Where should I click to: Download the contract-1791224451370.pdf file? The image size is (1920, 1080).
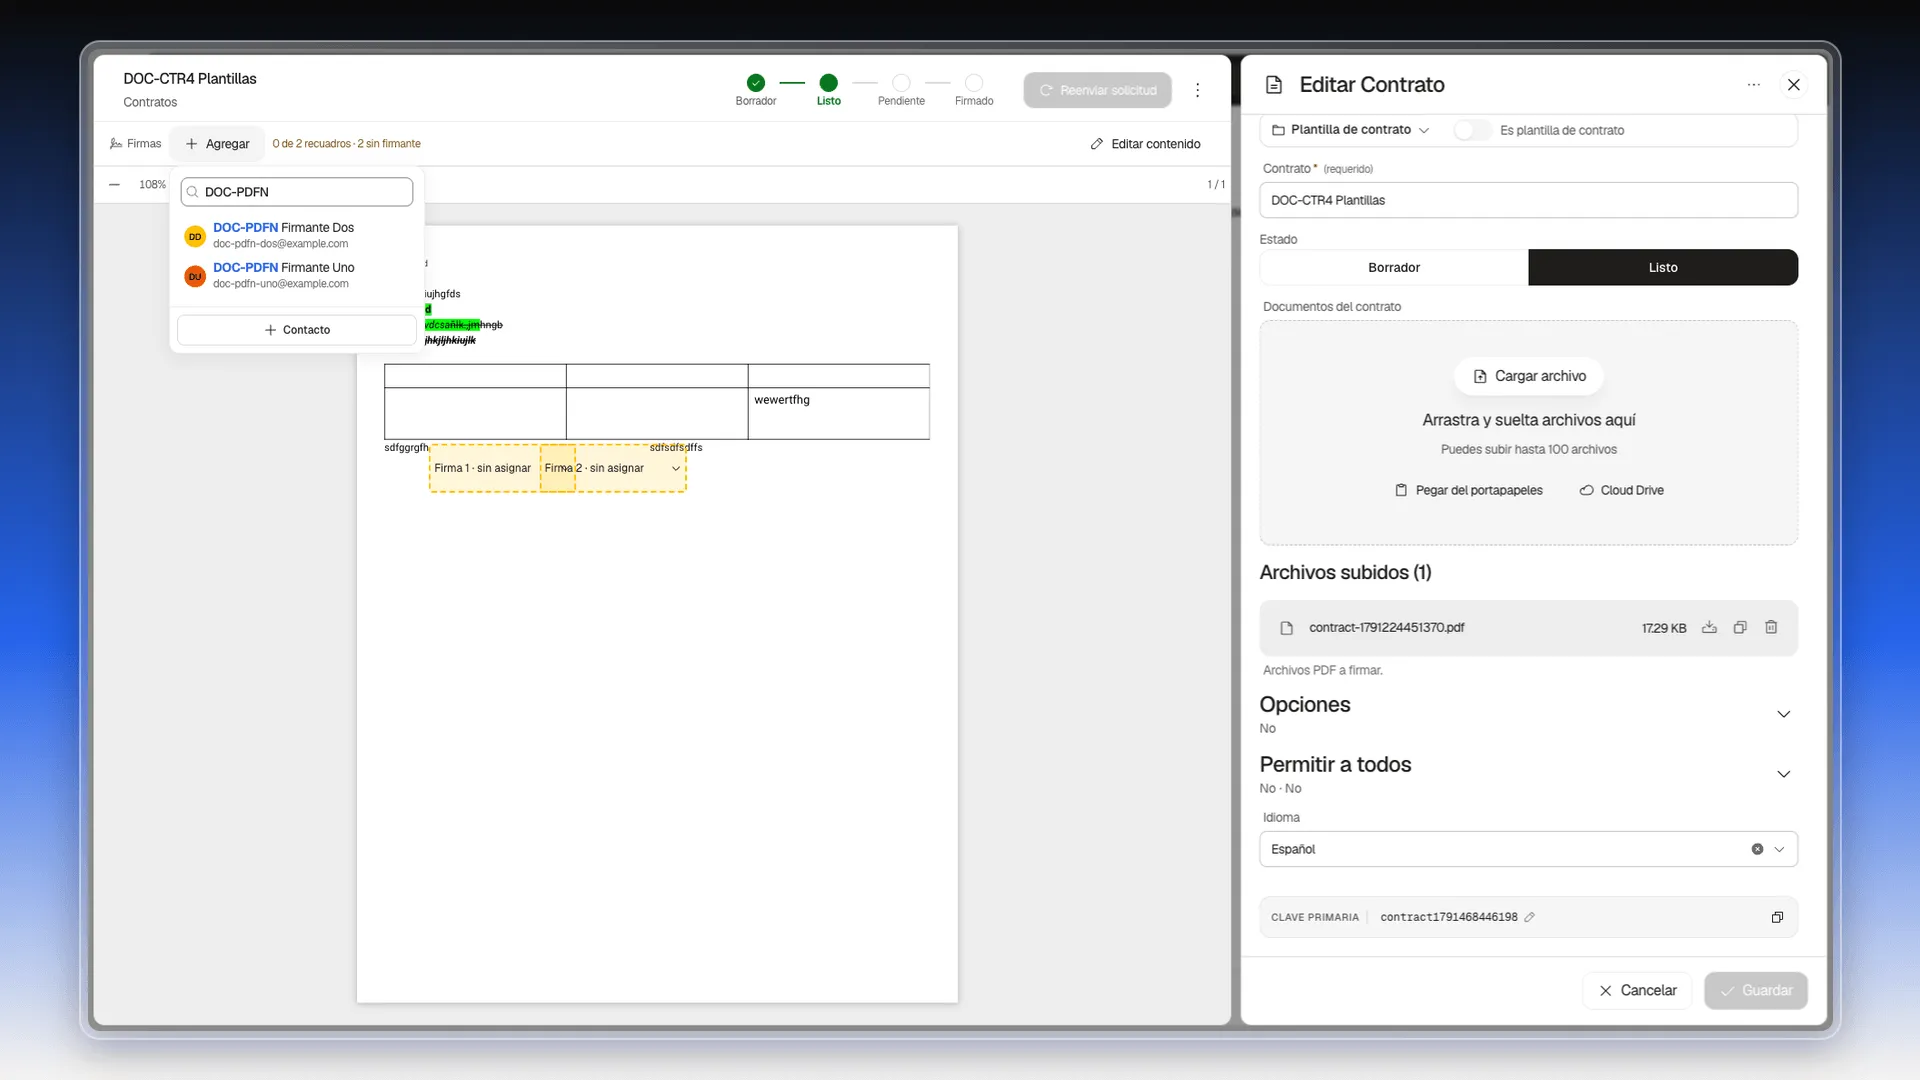[x=1709, y=628]
